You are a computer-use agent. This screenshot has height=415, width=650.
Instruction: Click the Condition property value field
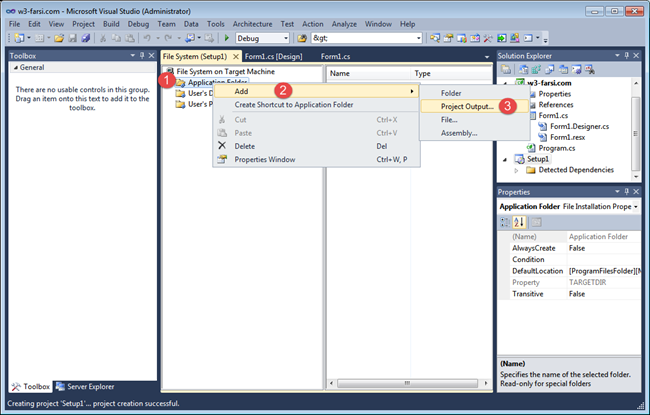click(x=604, y=260)
